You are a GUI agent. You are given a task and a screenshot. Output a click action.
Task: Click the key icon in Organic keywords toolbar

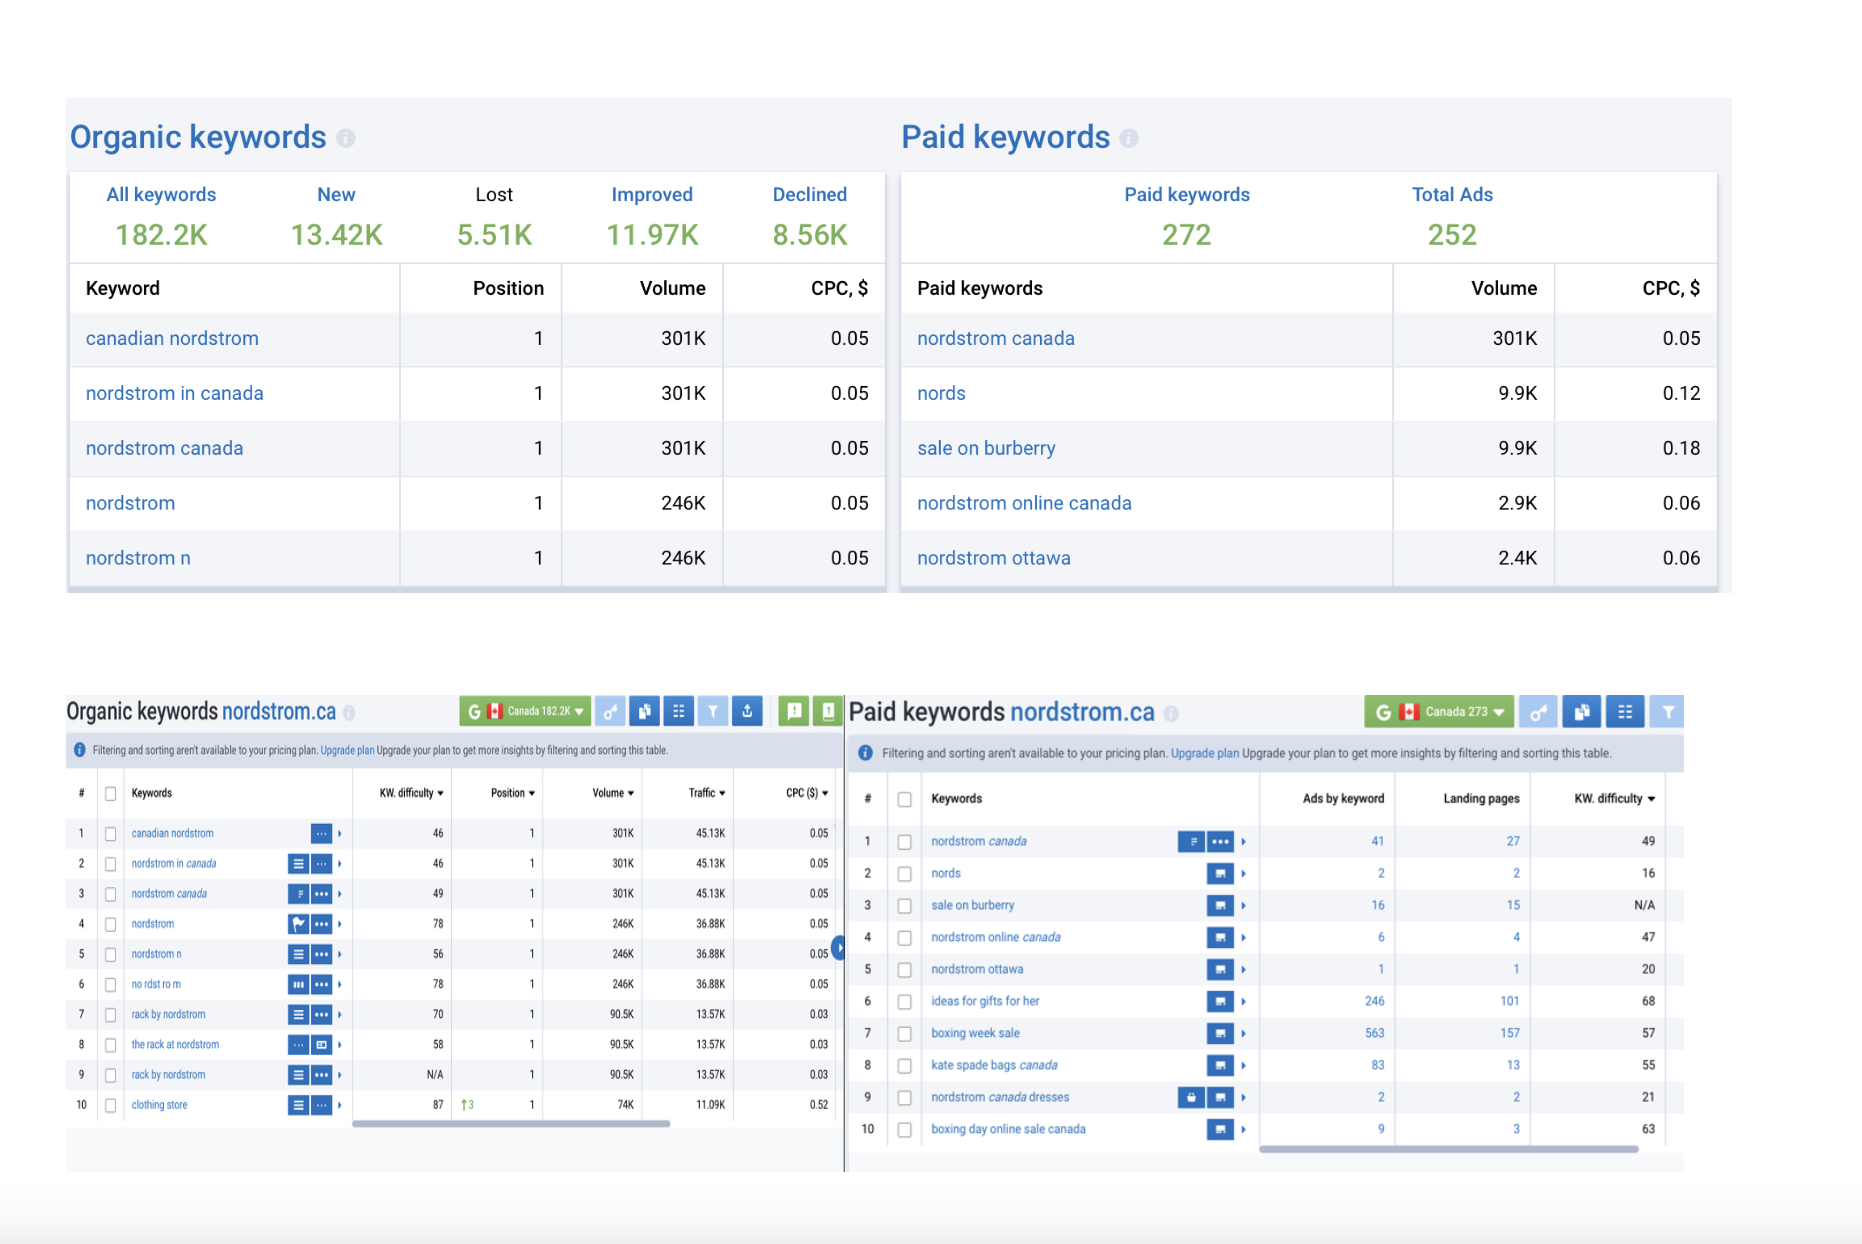pos(610,712)
